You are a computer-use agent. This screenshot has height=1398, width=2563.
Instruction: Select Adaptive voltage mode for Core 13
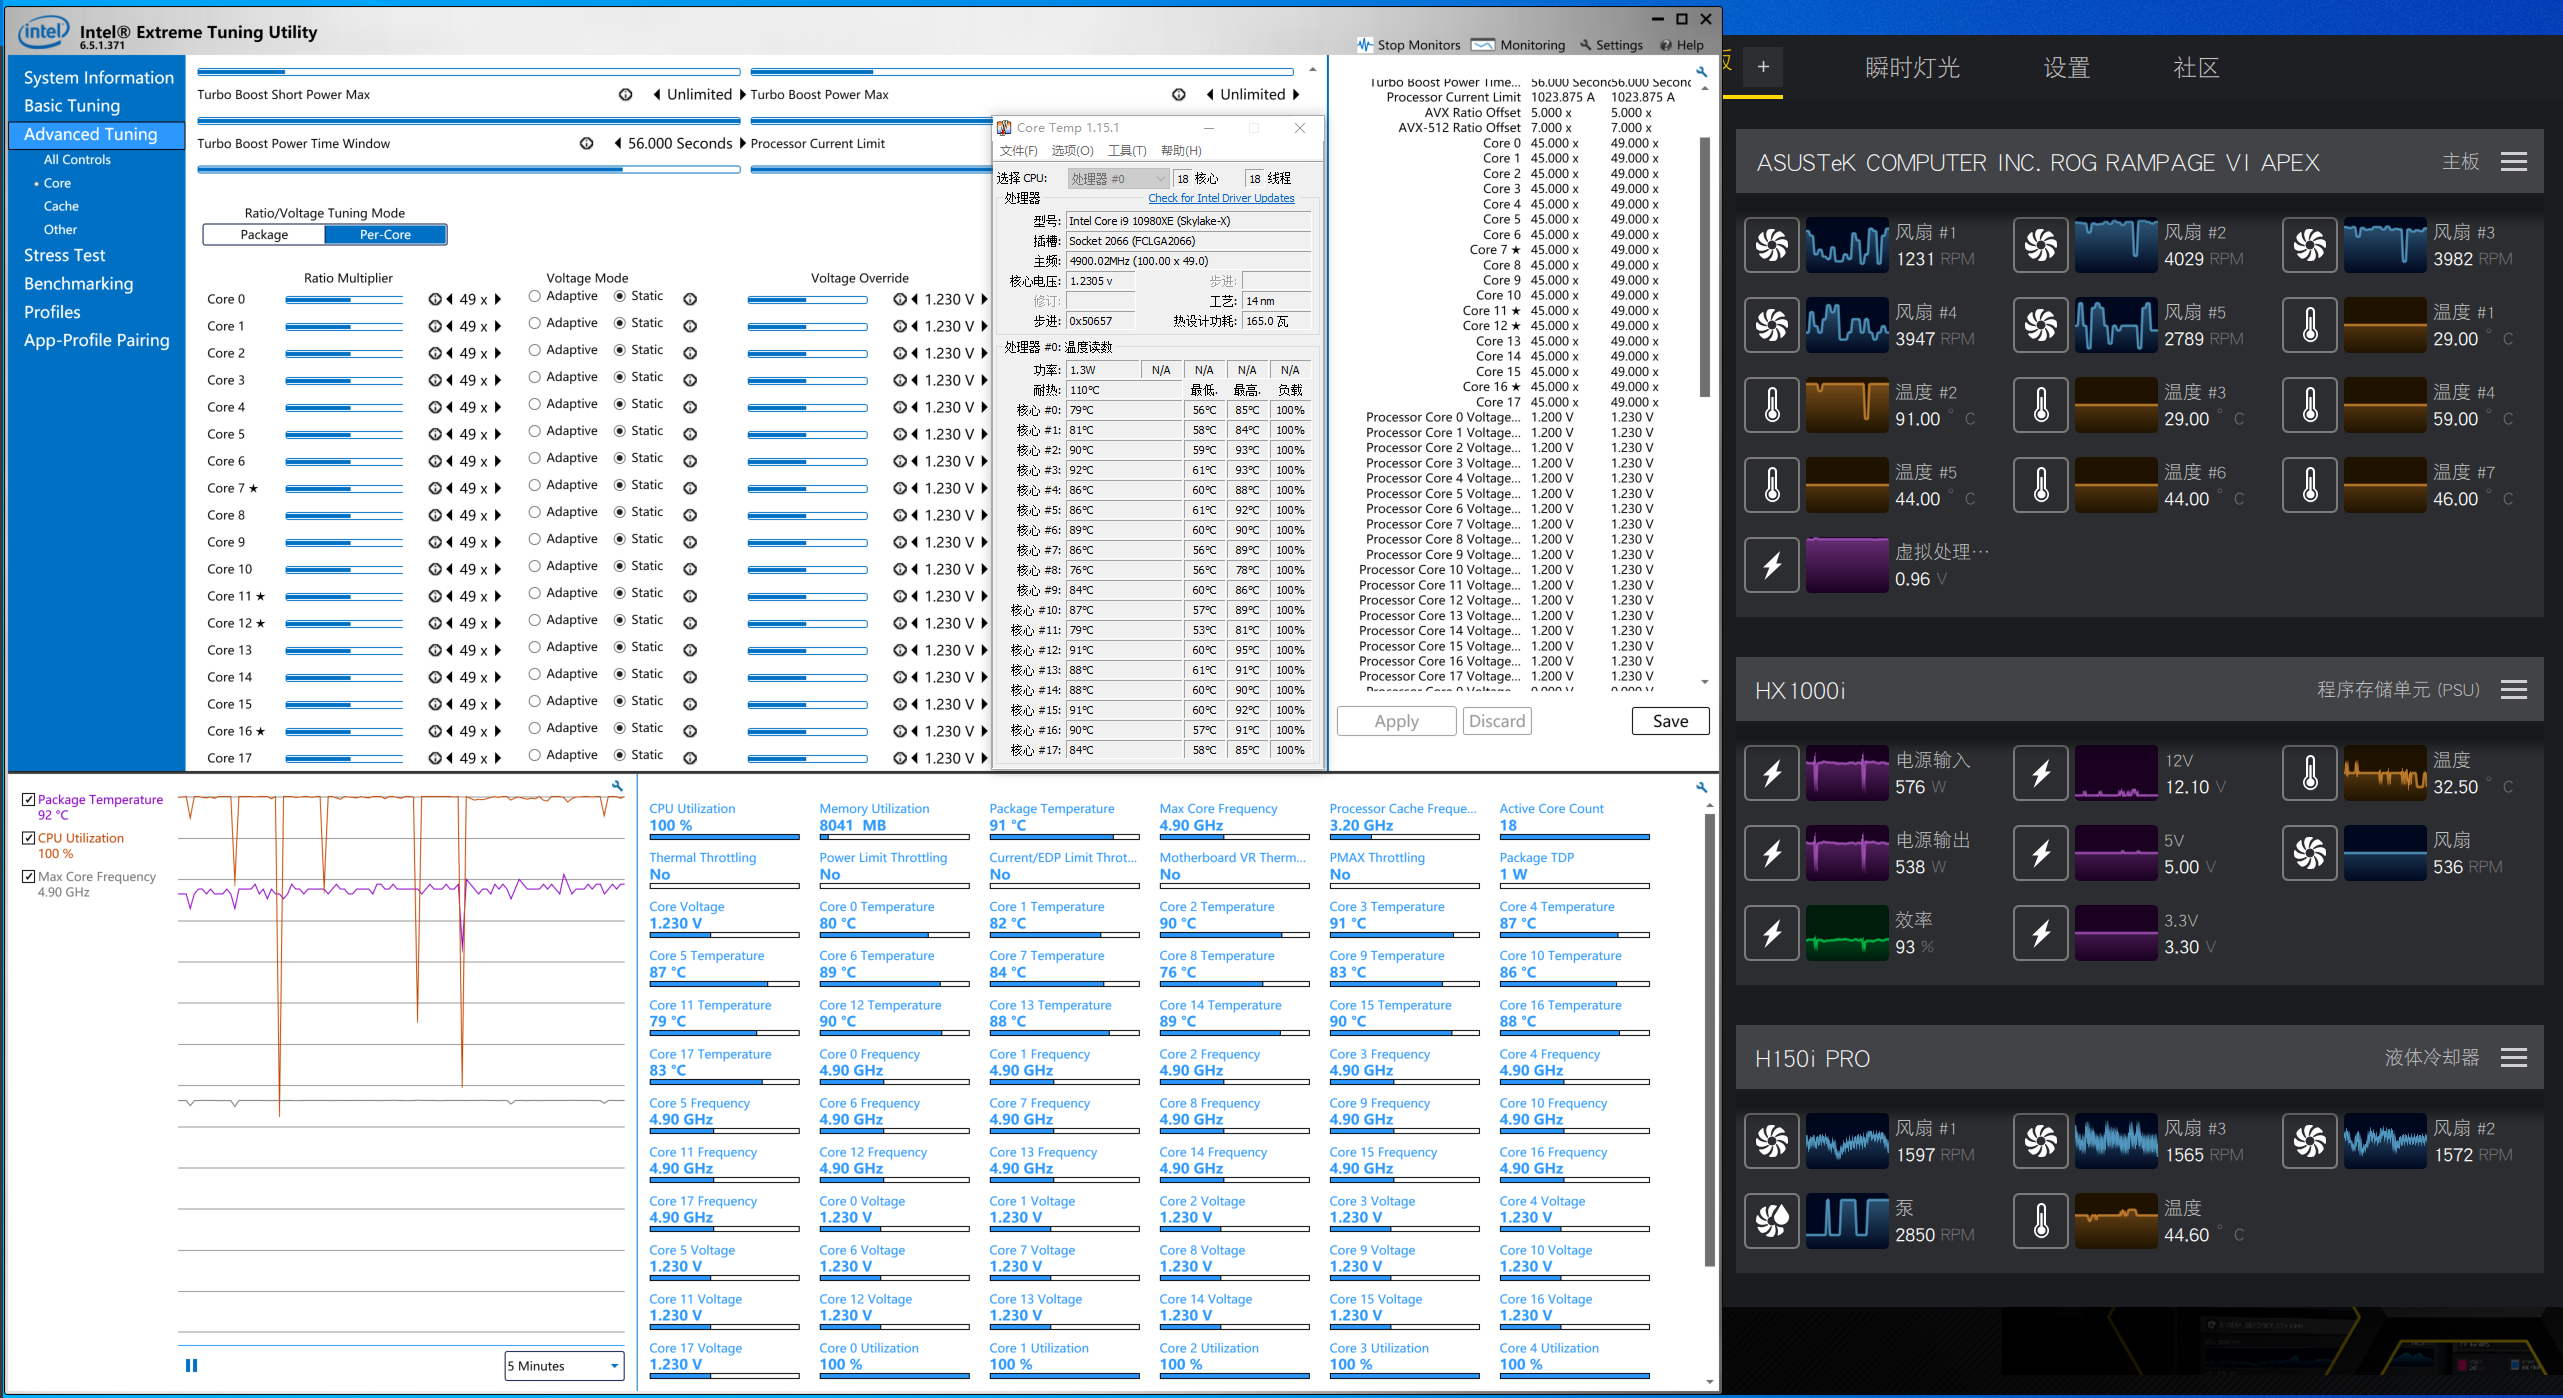[x=535, y=647]
